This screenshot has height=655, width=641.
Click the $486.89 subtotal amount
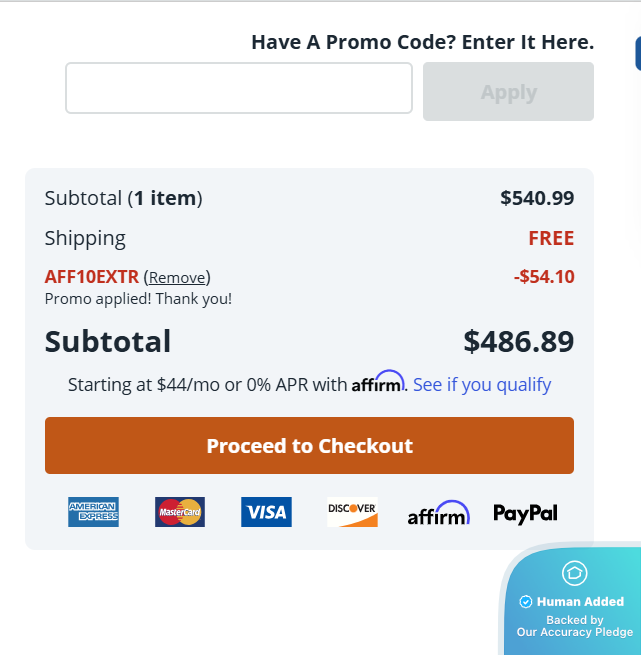519,342
